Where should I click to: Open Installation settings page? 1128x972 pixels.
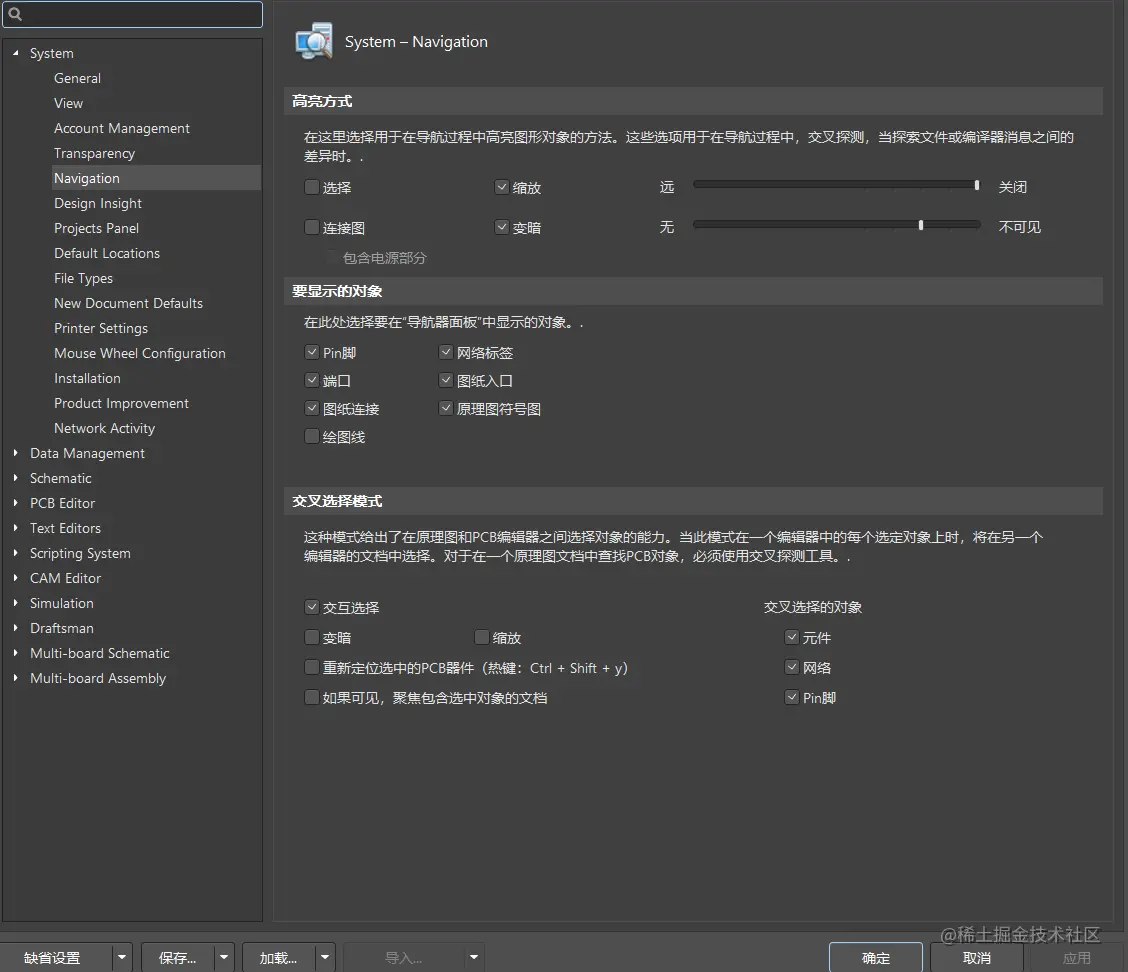(x=87, y=378)
